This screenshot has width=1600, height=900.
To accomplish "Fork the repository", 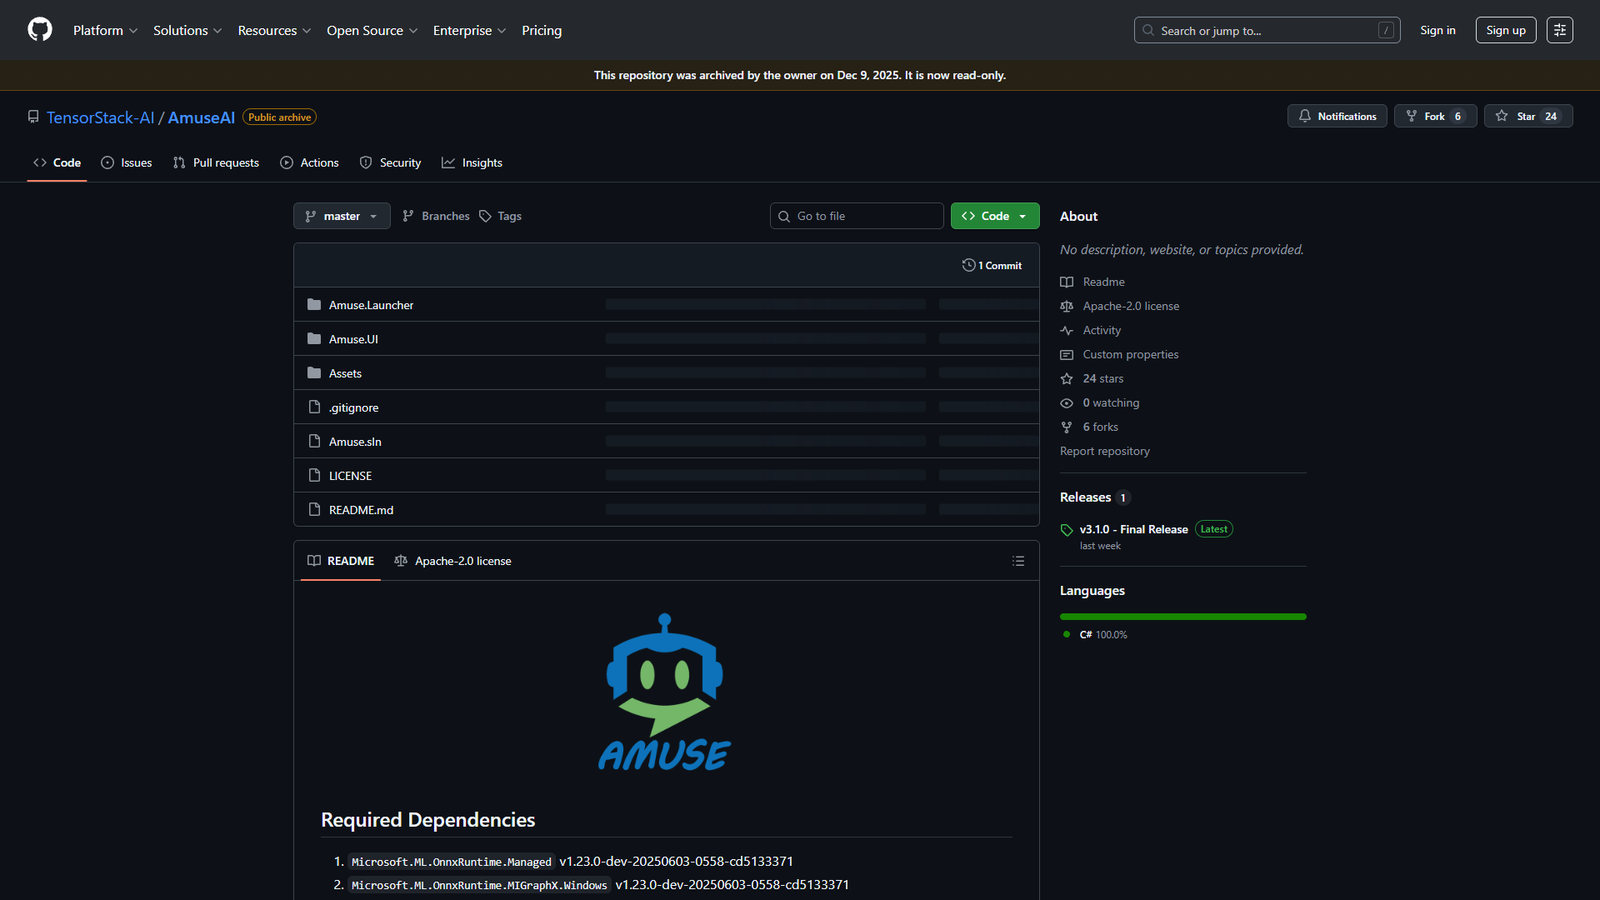I will coord(1435,117).
